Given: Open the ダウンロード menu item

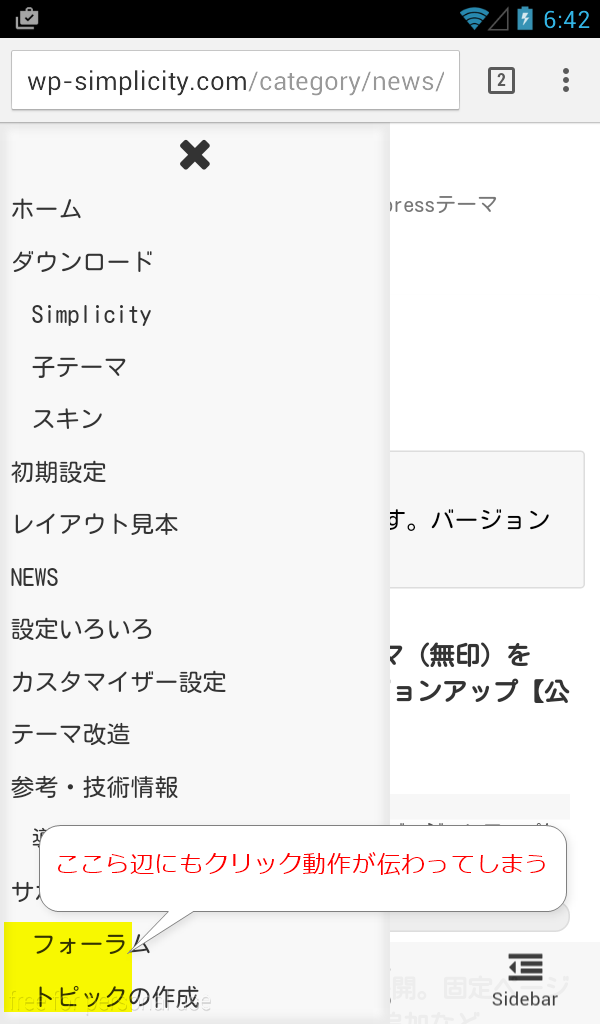Looking at the screenshot, I should (83, 262).
